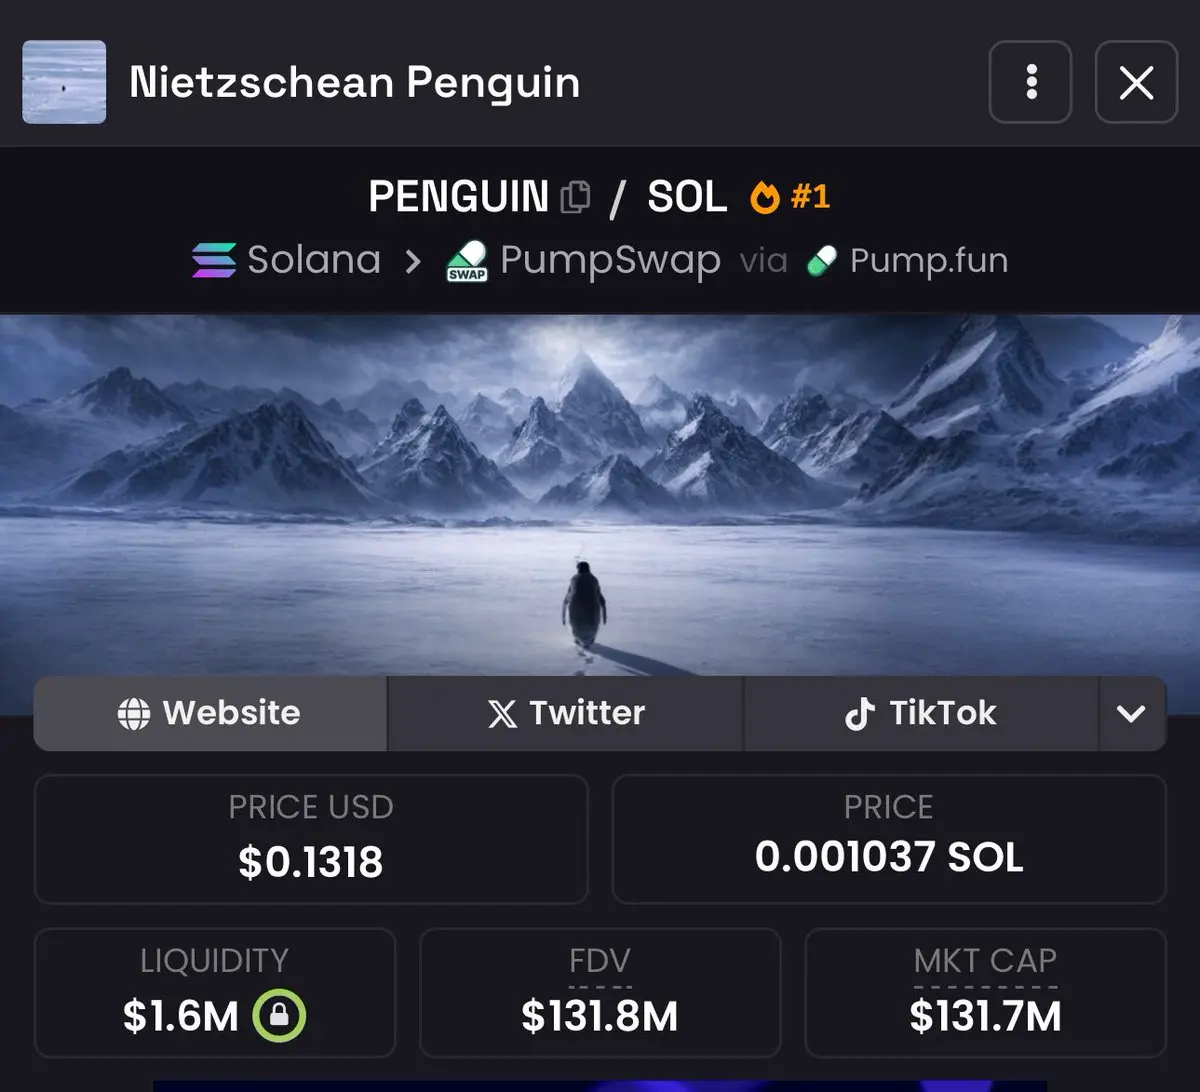Open the TikTok link
This screenshot has width=1200, height=1092.
pyautogui.click(x=921, y=713)
